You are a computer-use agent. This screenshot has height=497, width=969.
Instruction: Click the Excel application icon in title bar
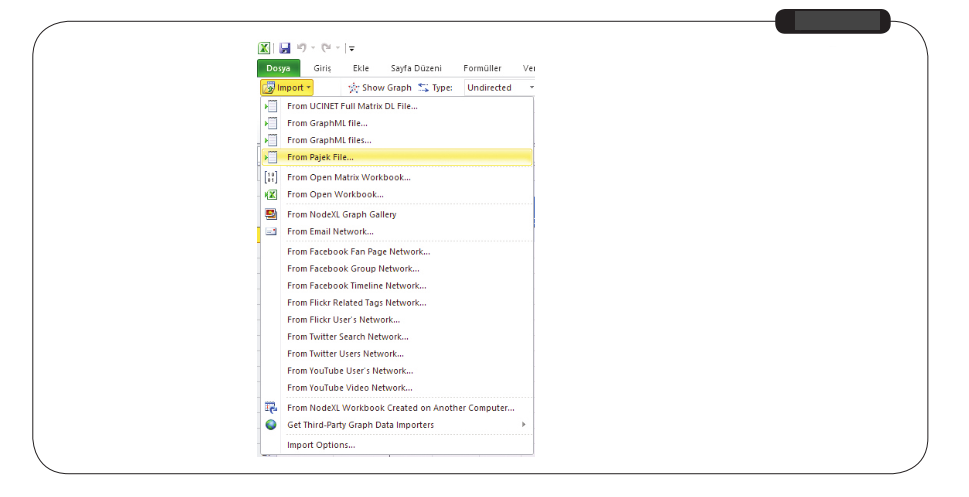pos(265,48)
